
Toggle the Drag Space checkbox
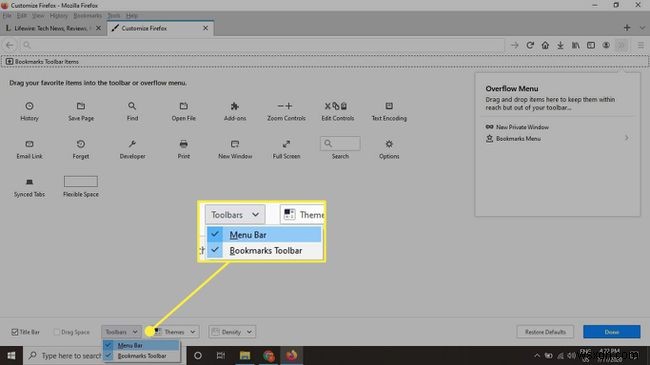pyautogui.click(x=57, y=332)
